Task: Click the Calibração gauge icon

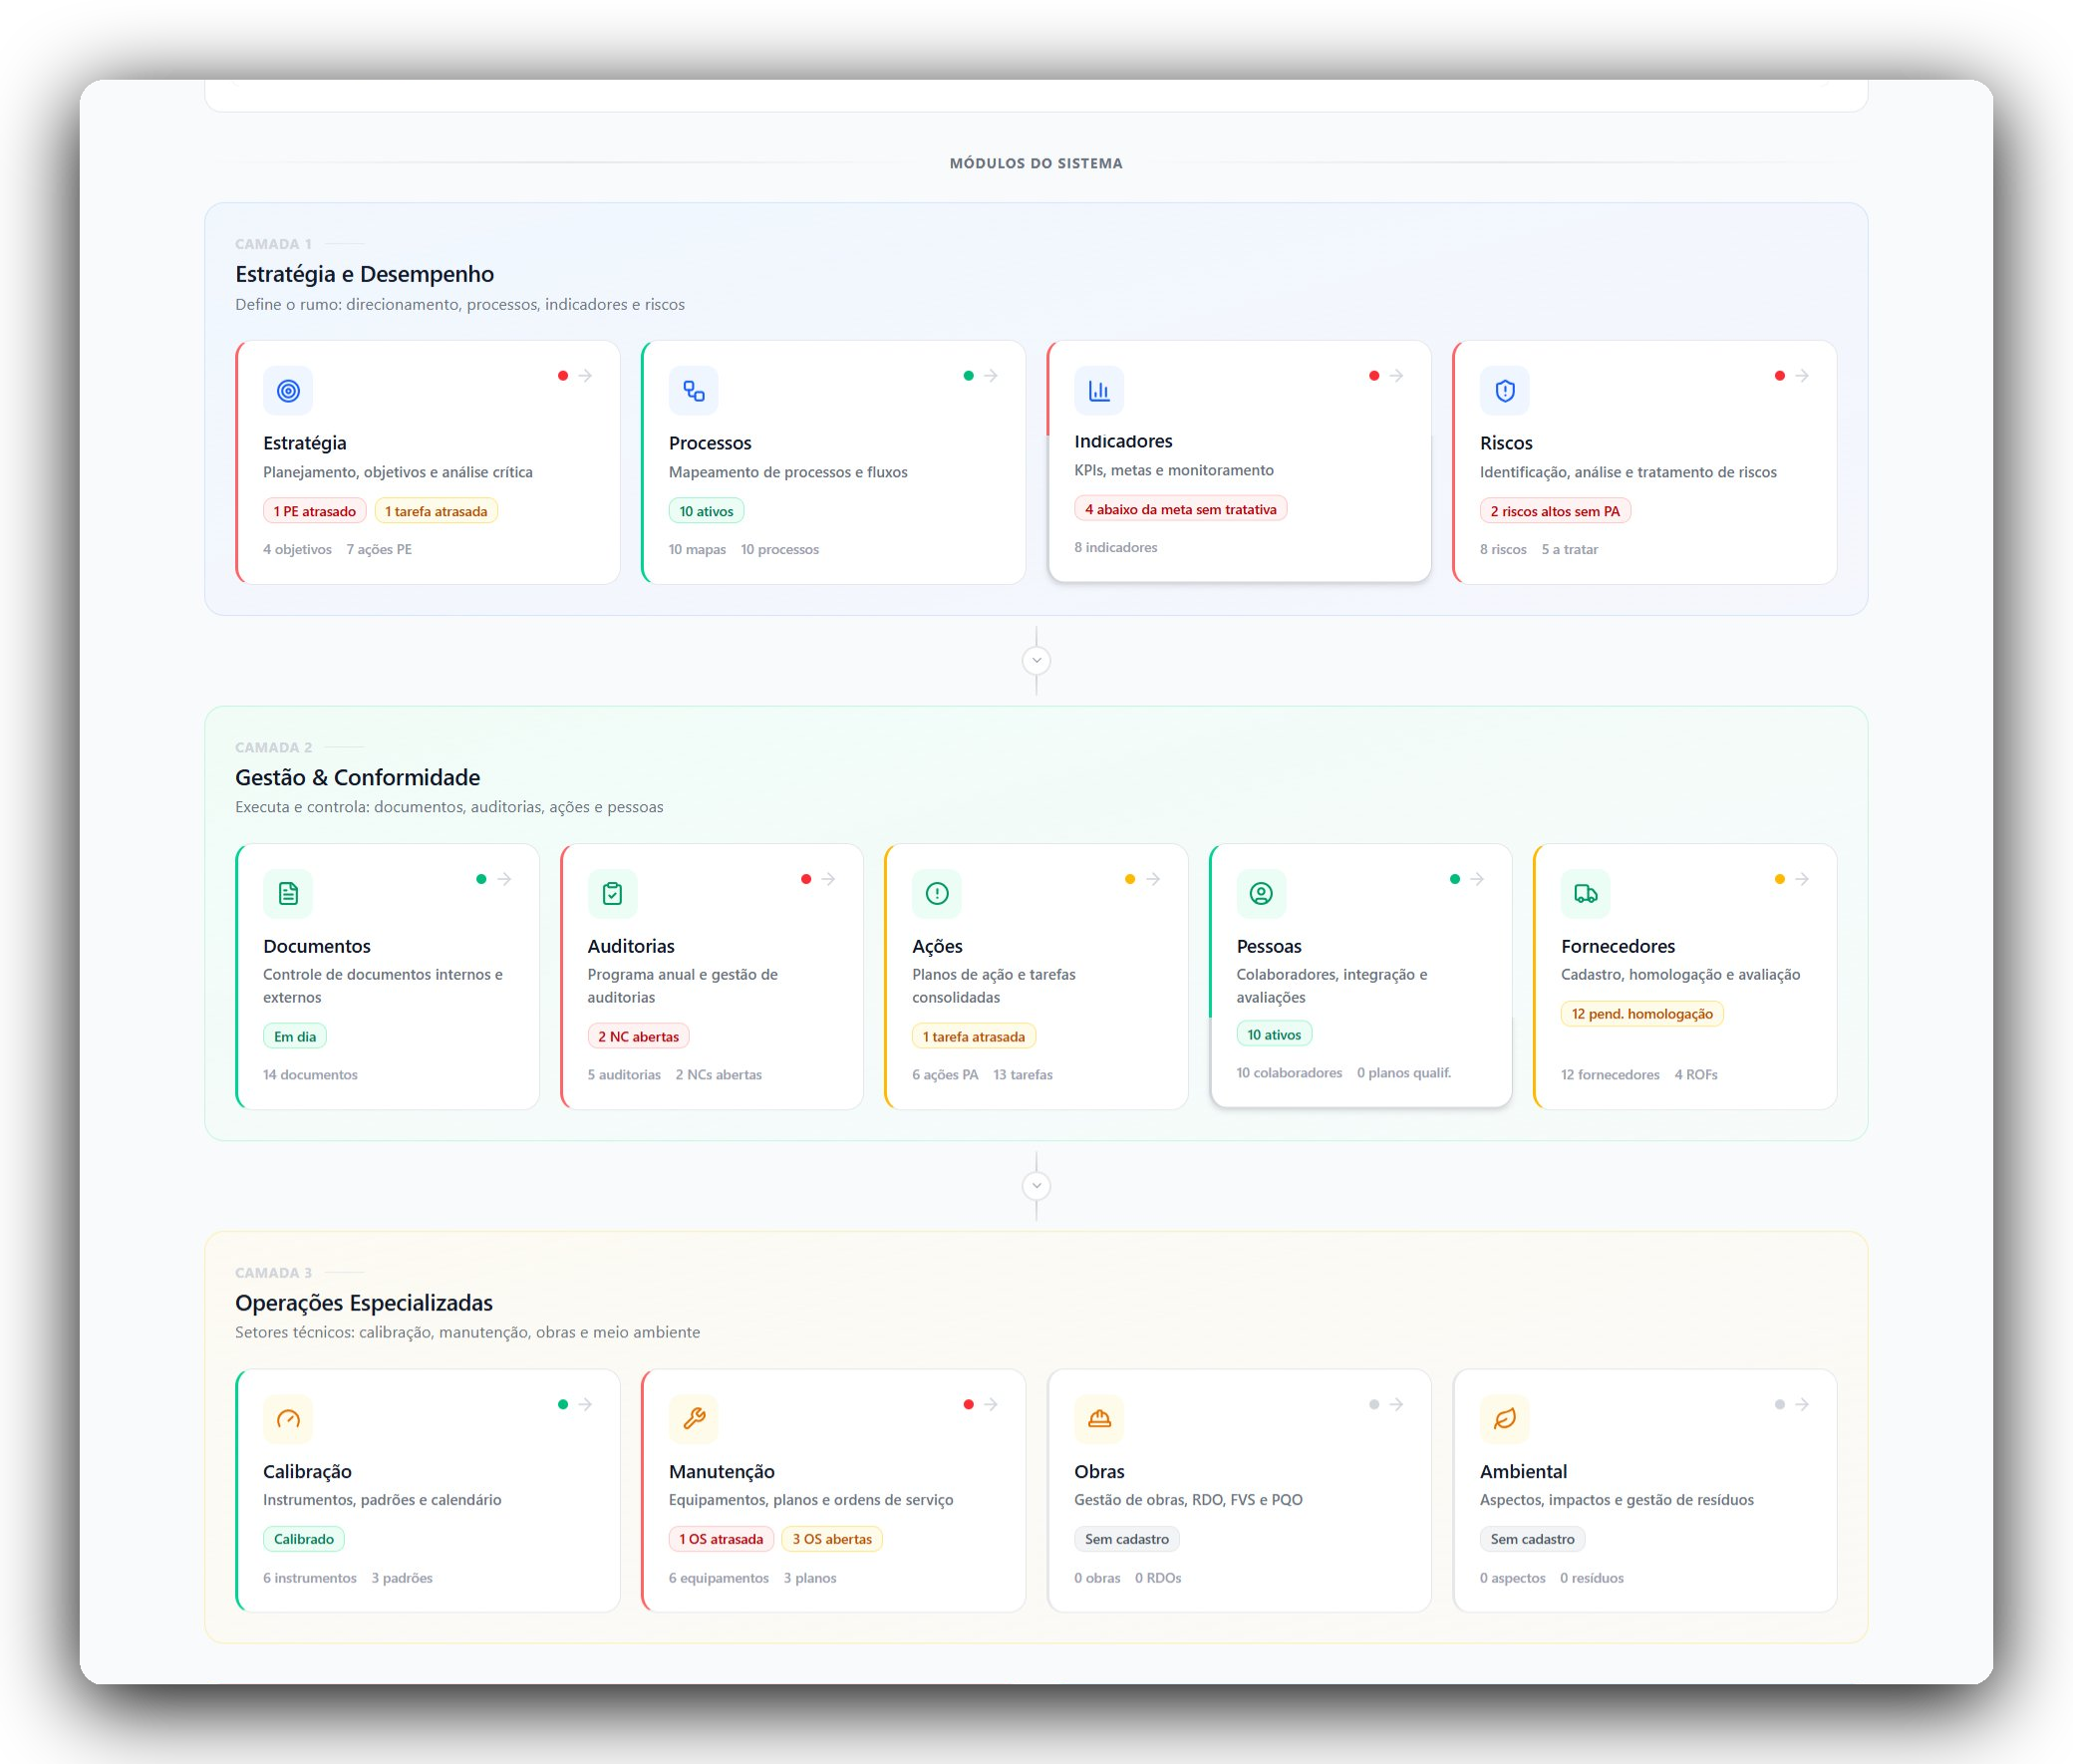Action: pyautogui.click(x=288, y=1419)
